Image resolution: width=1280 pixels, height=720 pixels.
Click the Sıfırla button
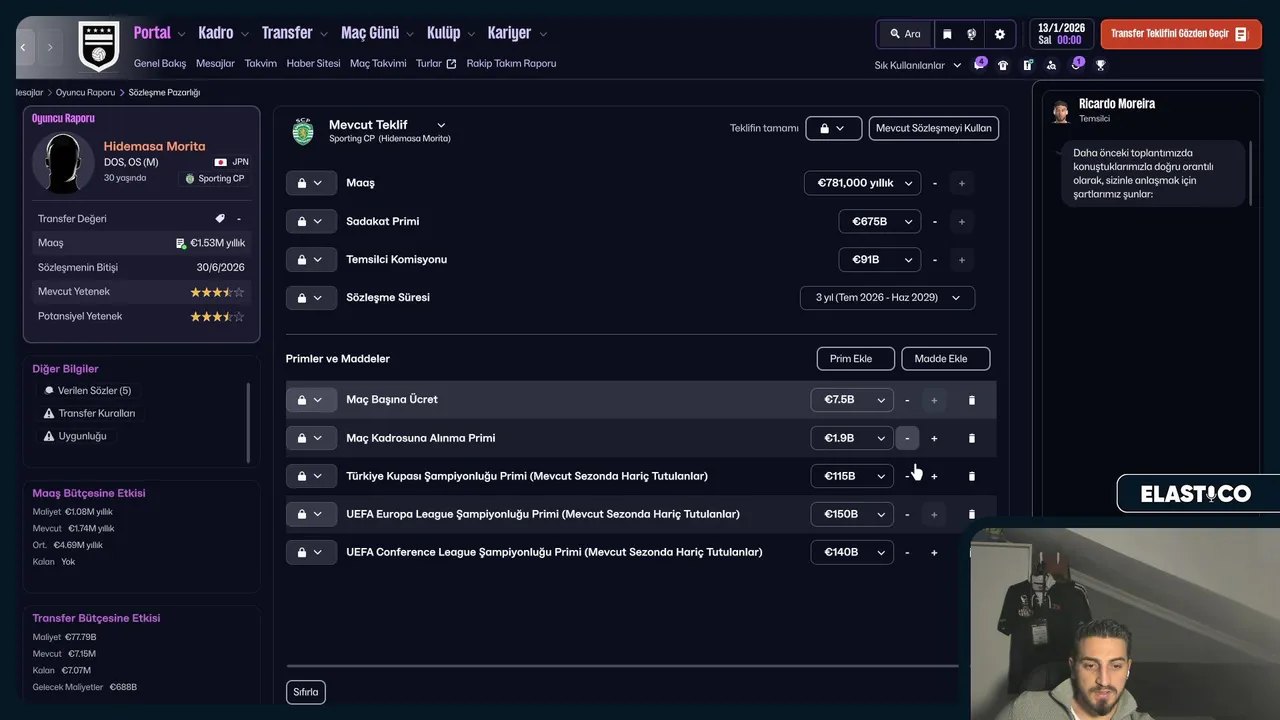[306, 692]
